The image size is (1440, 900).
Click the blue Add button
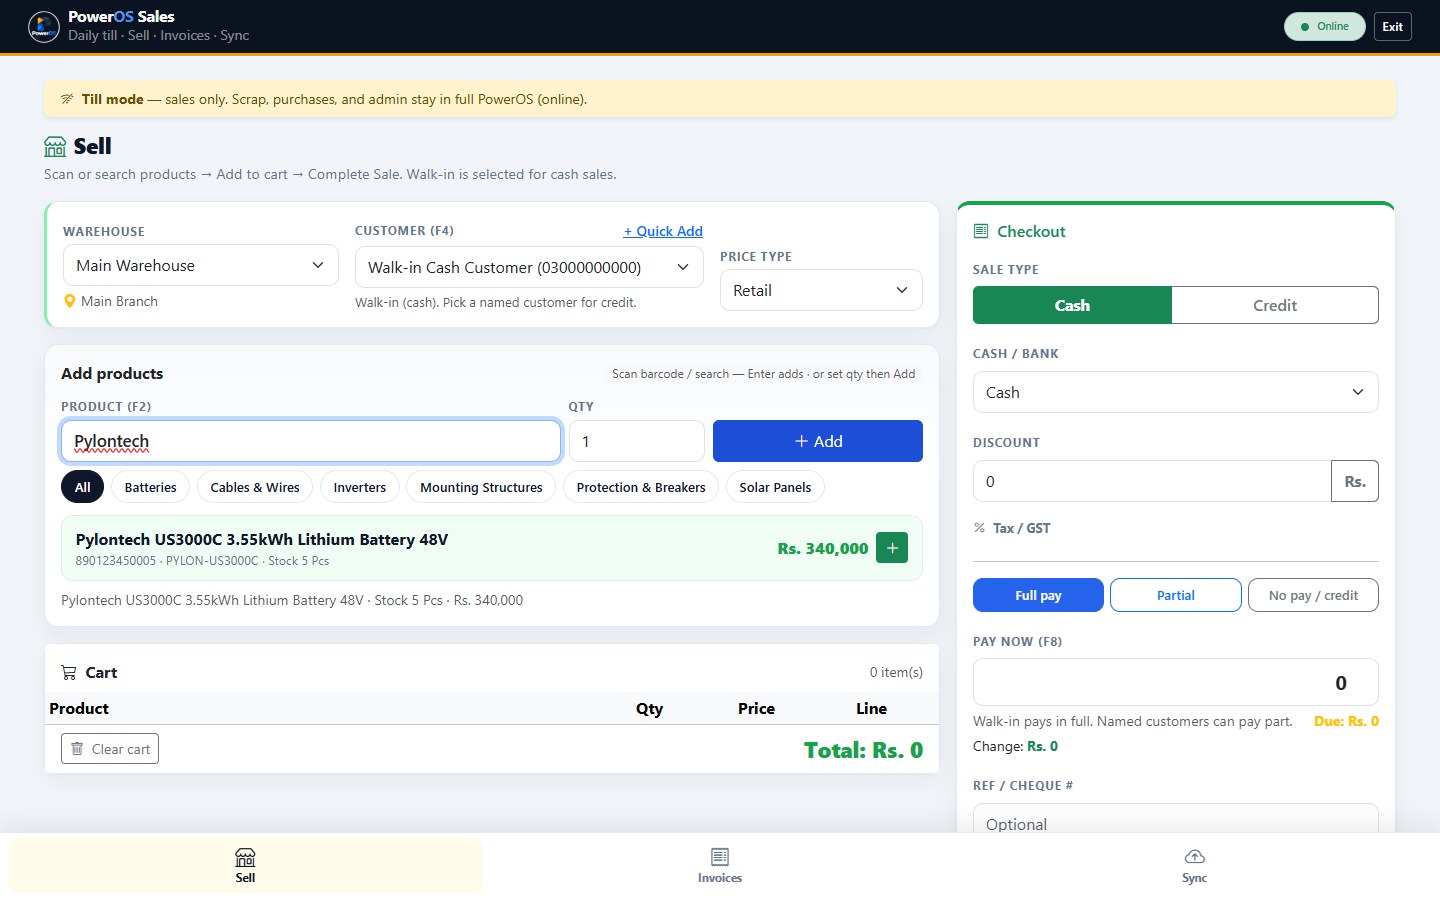818,441
